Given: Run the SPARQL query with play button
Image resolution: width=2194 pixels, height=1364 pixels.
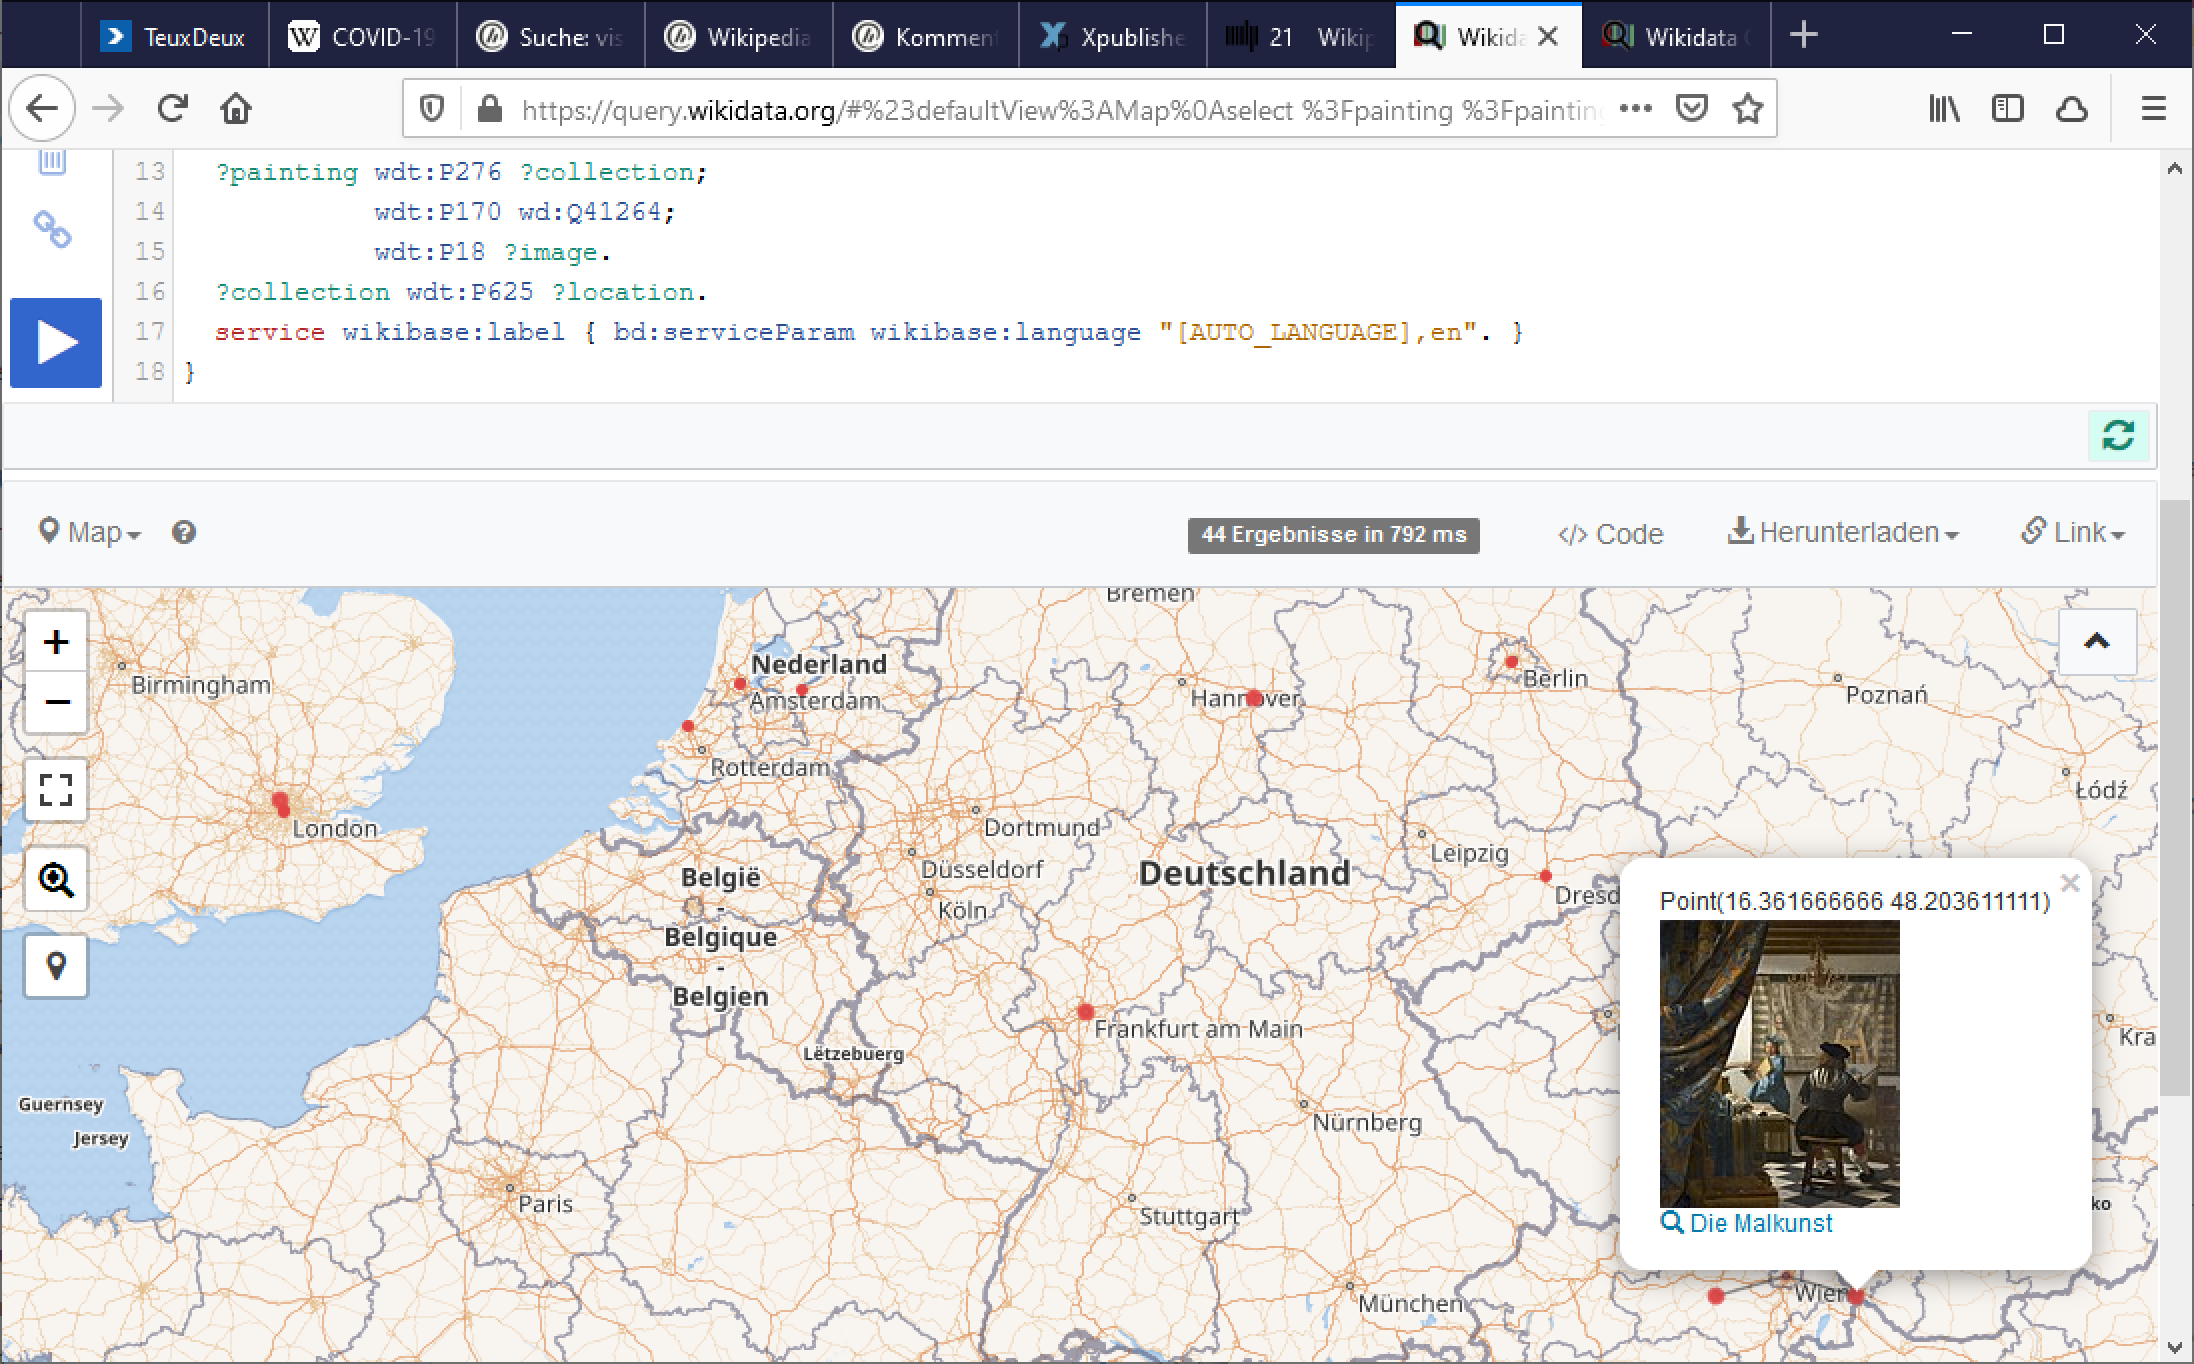Looking at the screenshot, I should tap(56, 343).
